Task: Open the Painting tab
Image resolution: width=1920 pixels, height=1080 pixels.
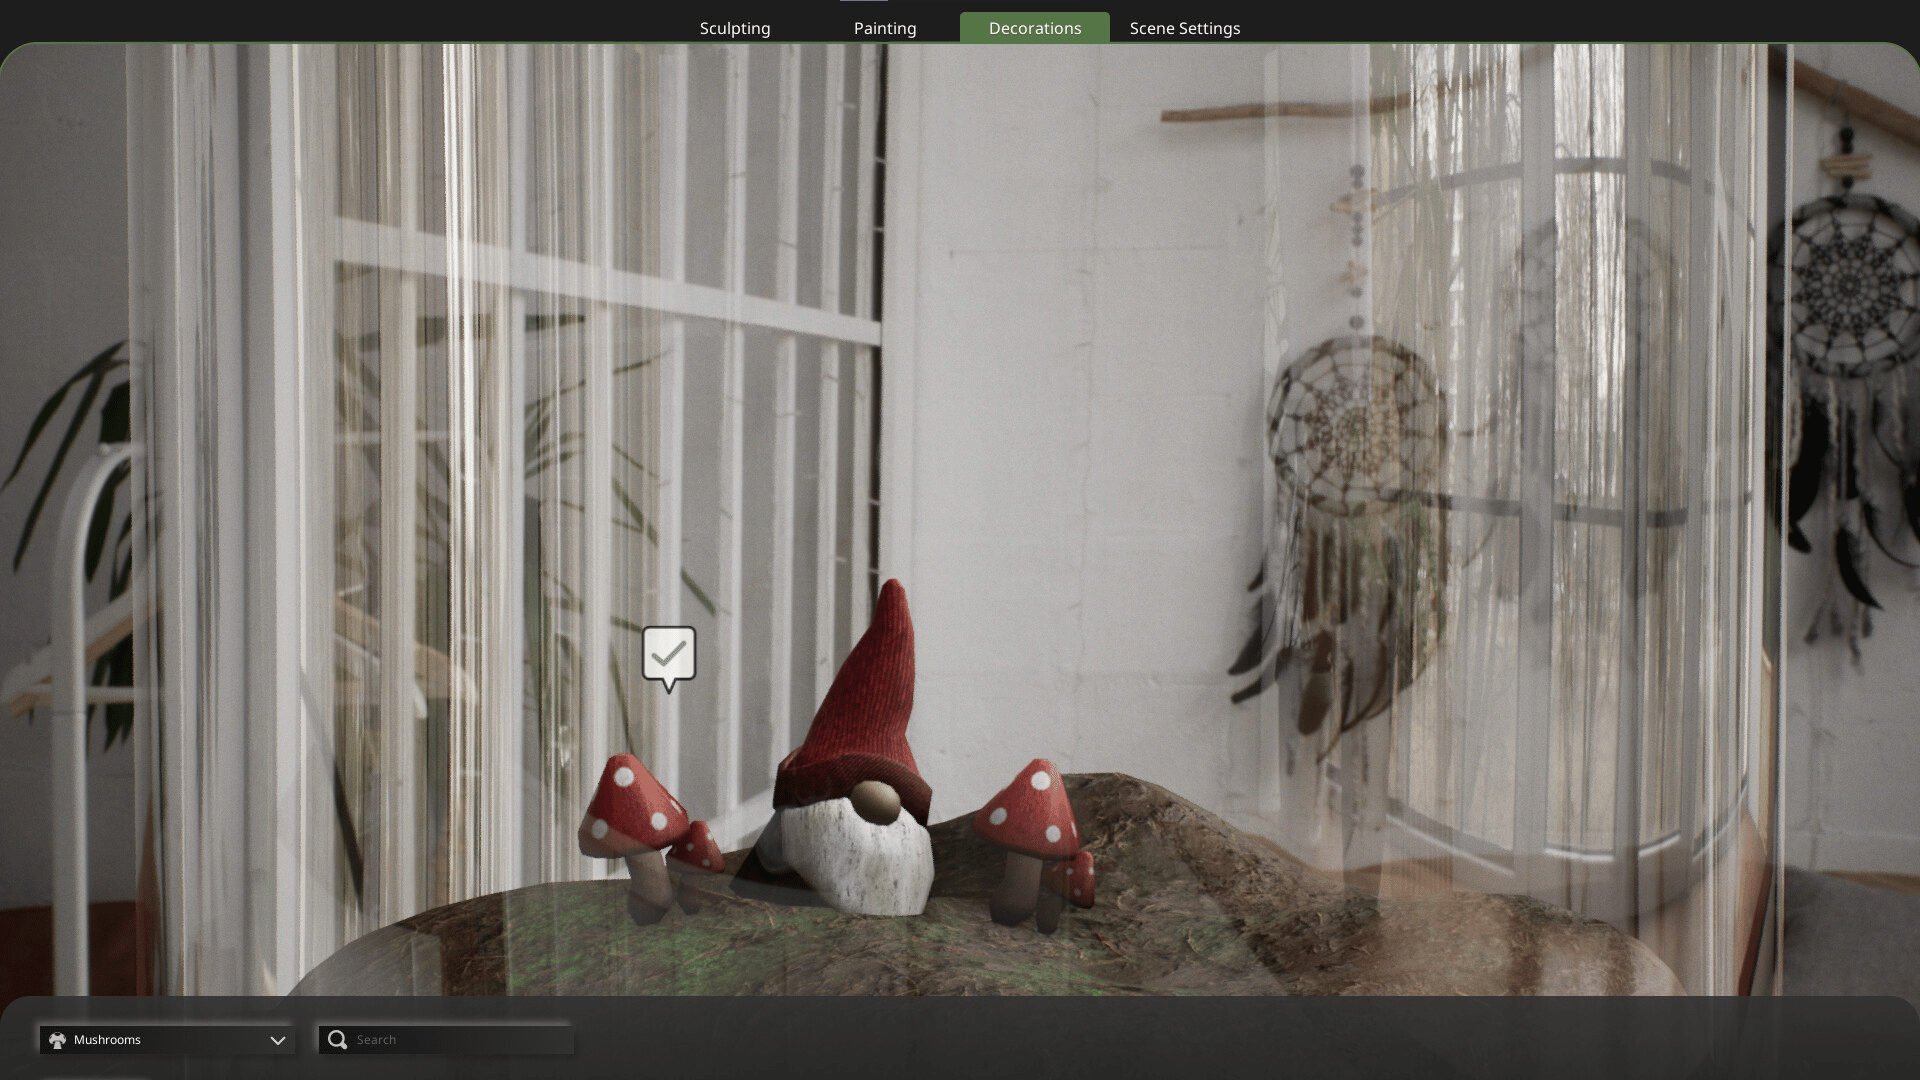Action: tap(884, 28)
